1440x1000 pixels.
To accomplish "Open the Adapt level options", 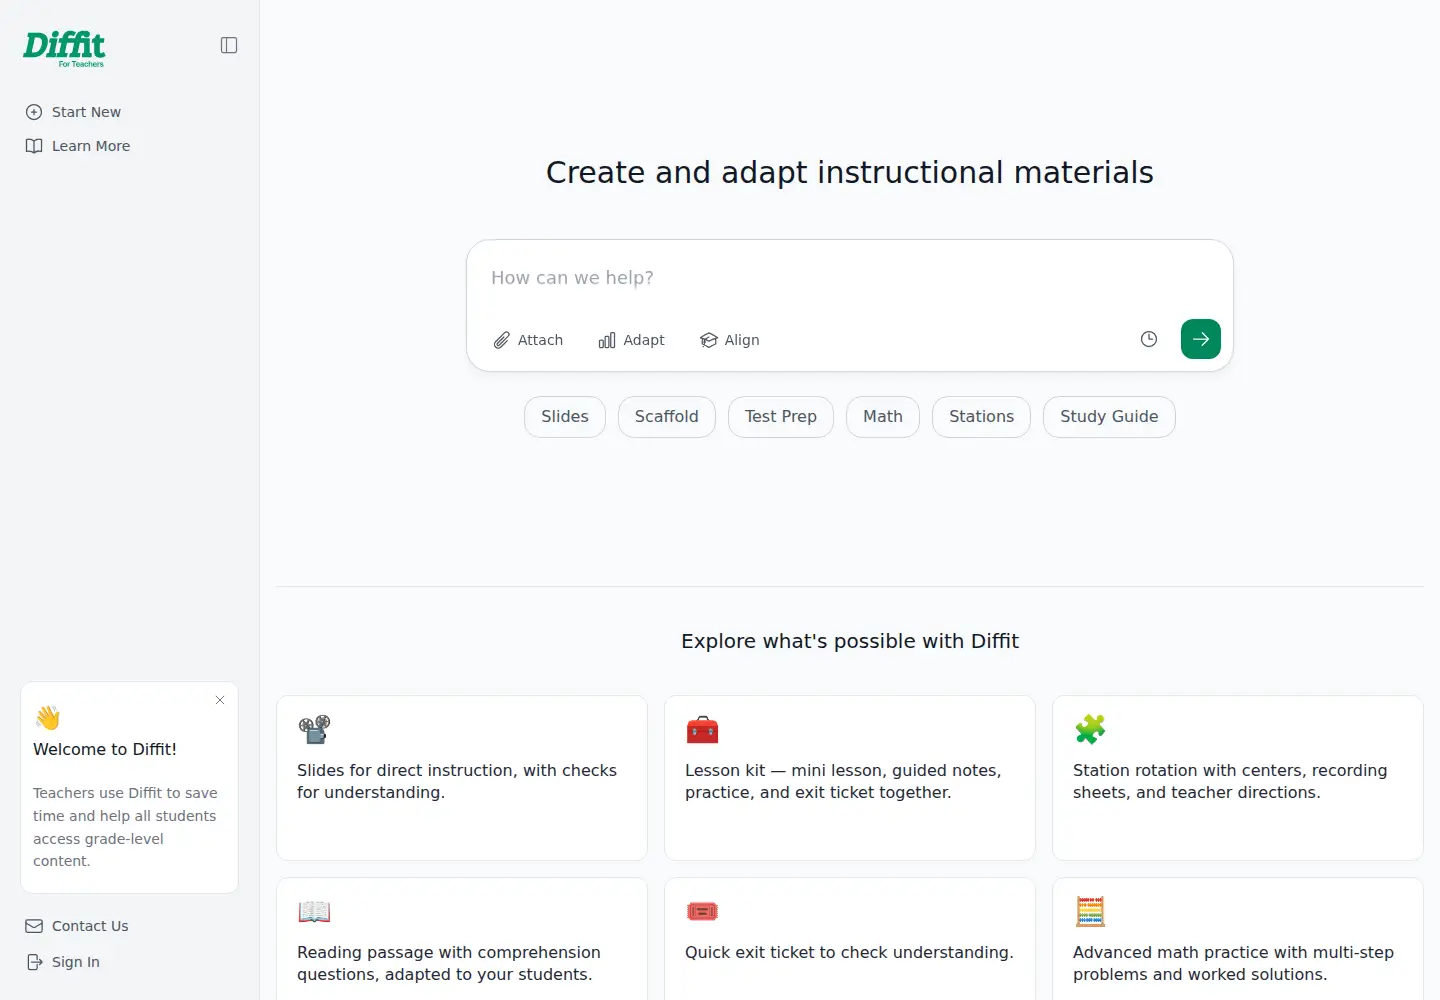I will click(x=631, y=340).
